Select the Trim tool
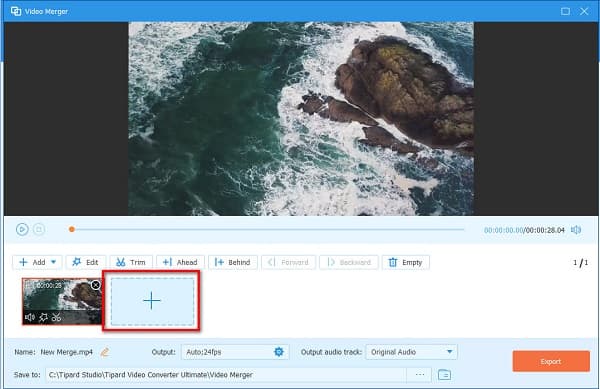Screen dimensions: 600x389 point(131,262)
